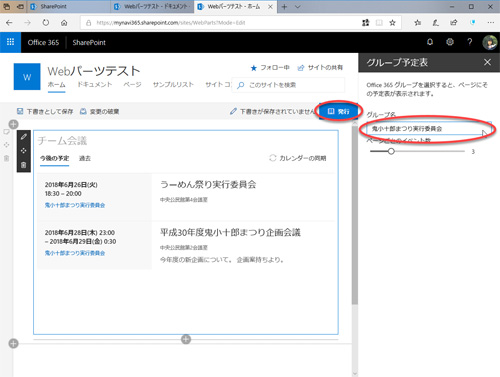This screenshot has height=377, width=500.
Task: Edit the web part with pencil icon
Action: coord(24,137)
